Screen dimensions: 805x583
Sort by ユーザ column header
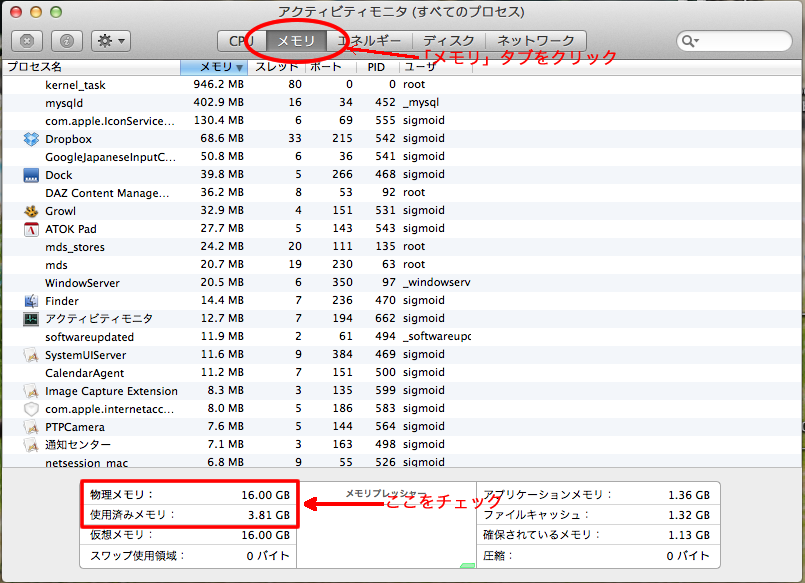435,67
